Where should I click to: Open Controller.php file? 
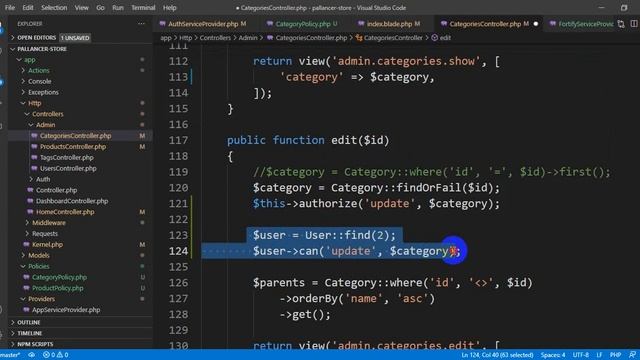click(x=56, y=190)
